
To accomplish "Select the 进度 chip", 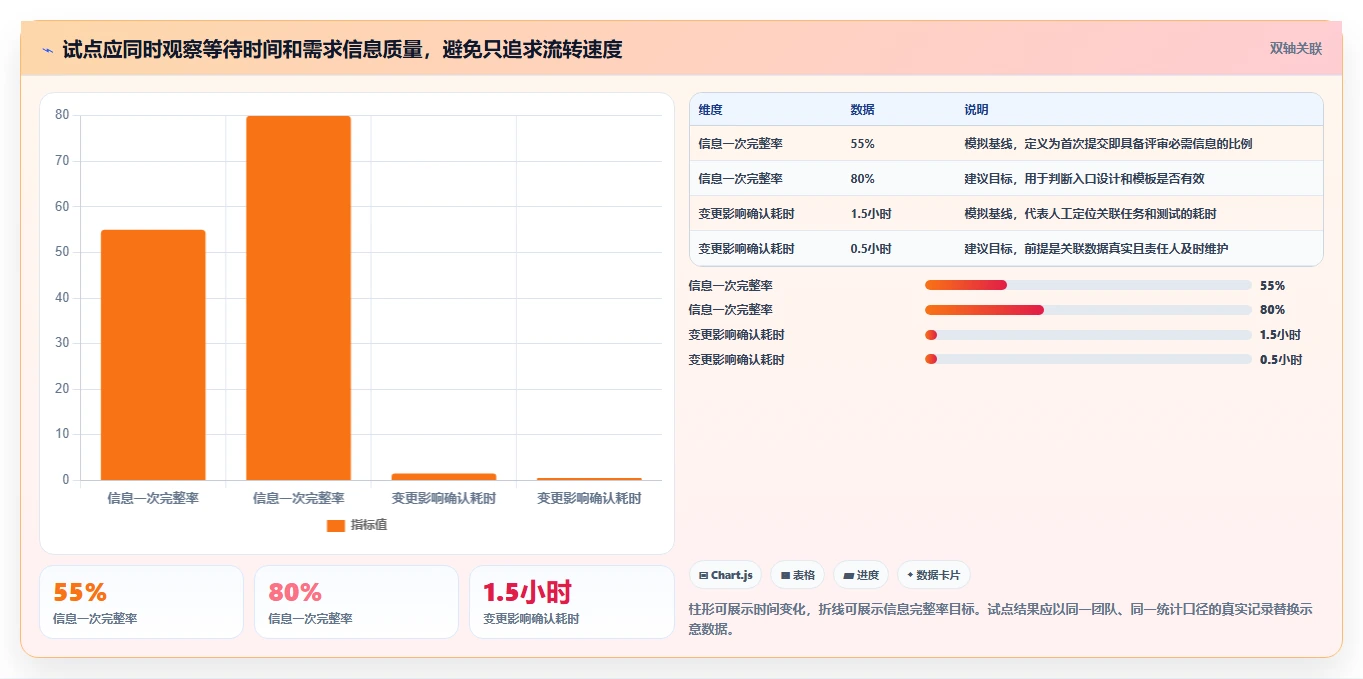I will [861, 575].
